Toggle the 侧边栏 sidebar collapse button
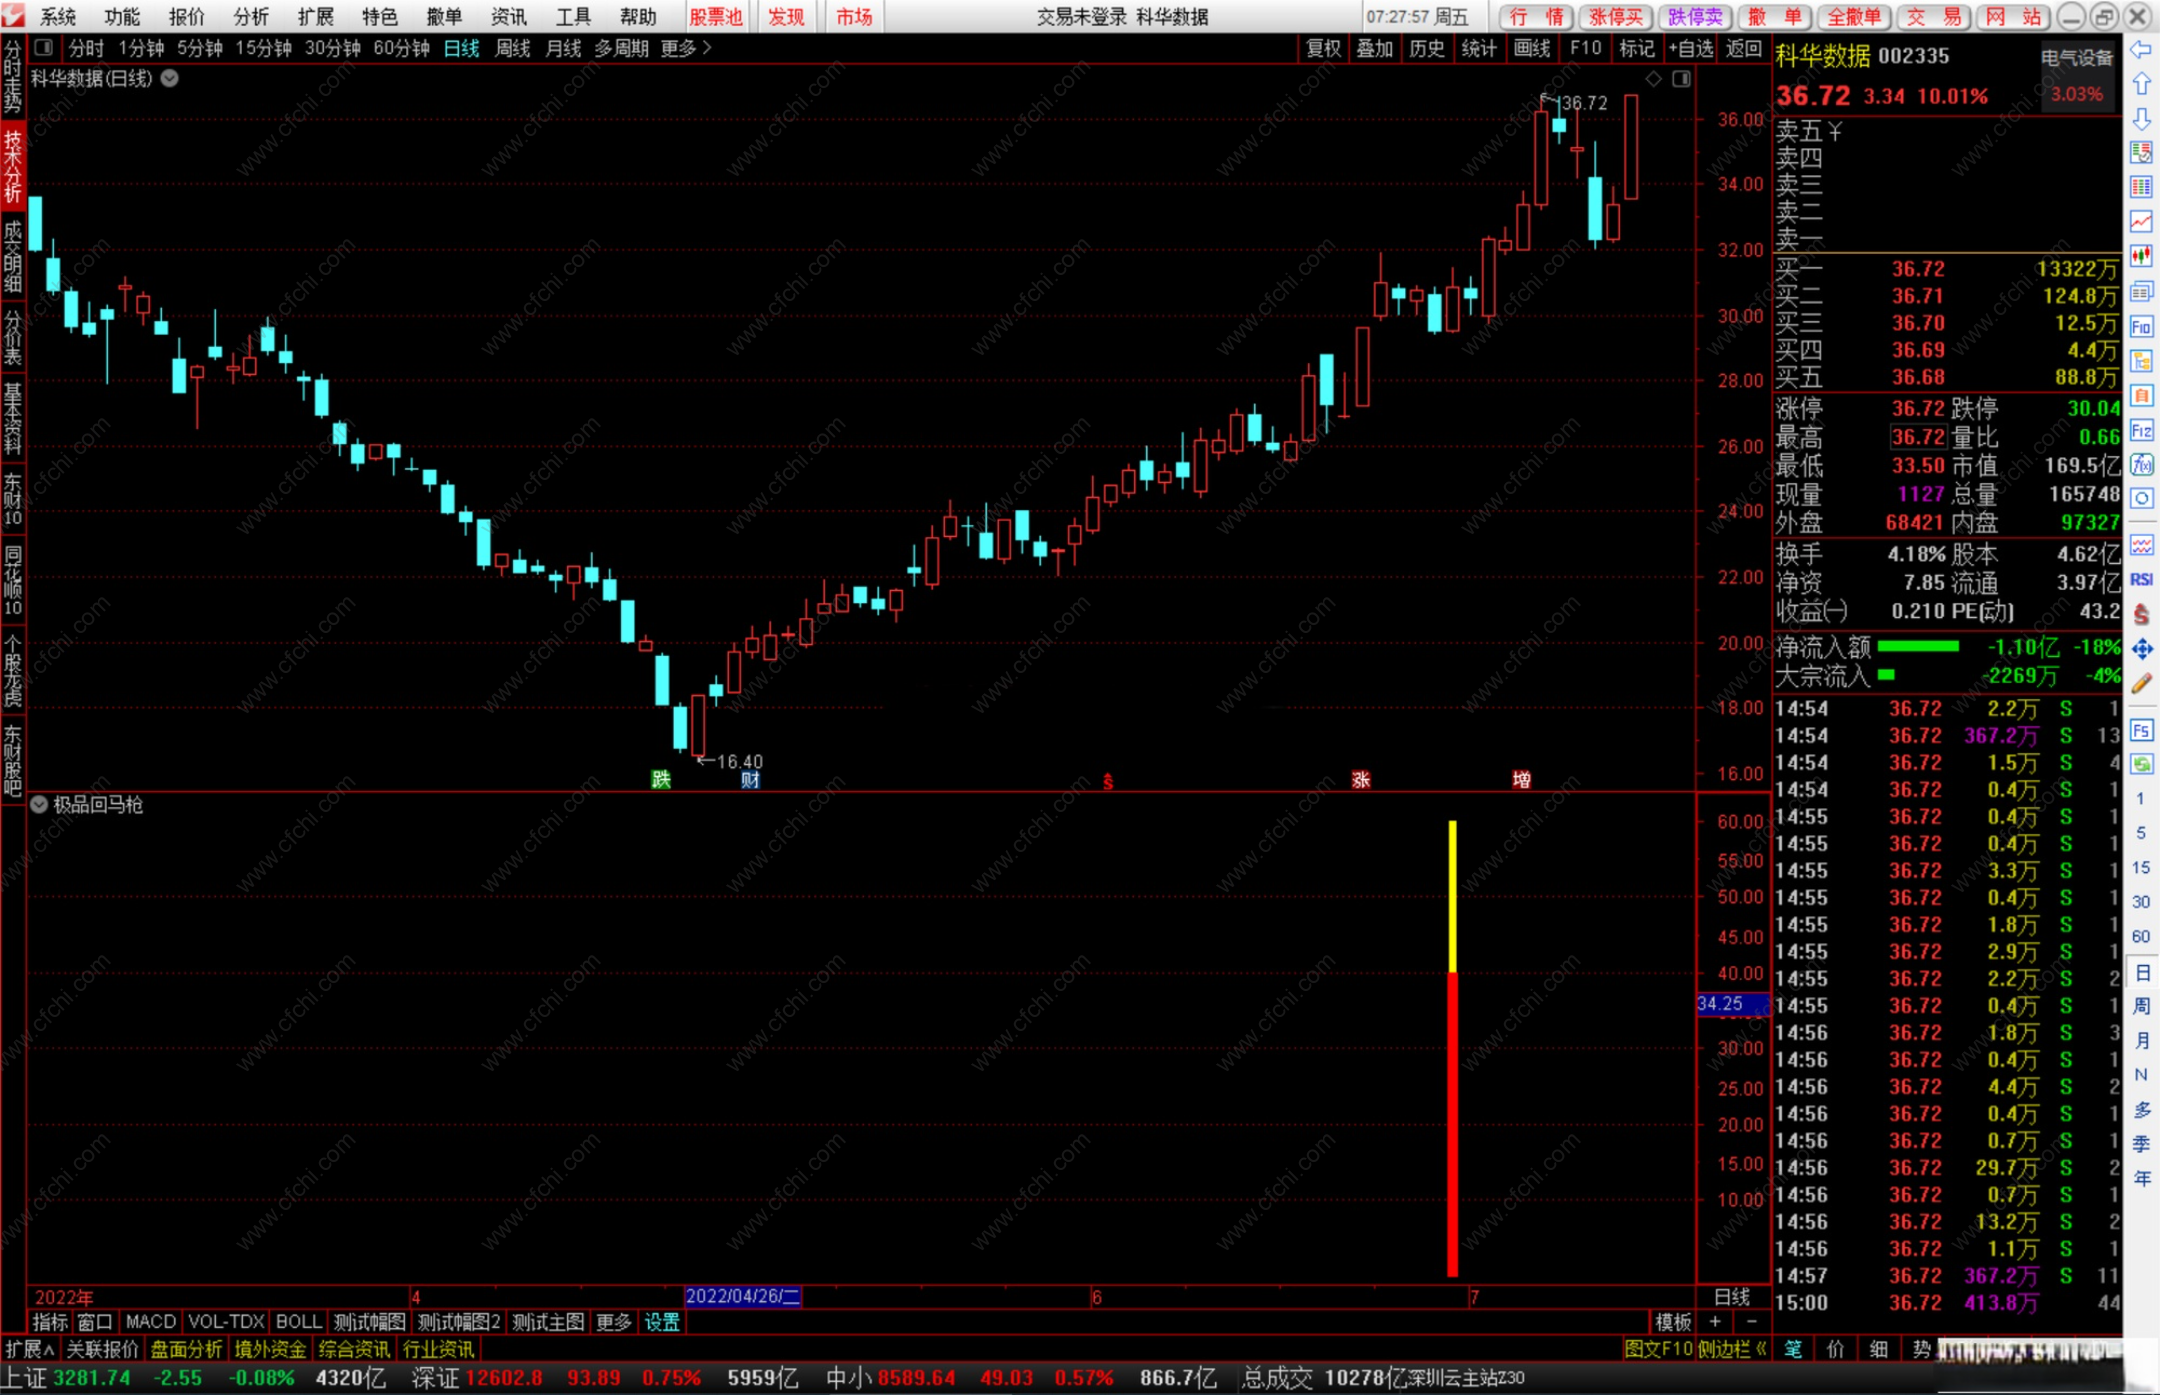 (1731, 1349)
